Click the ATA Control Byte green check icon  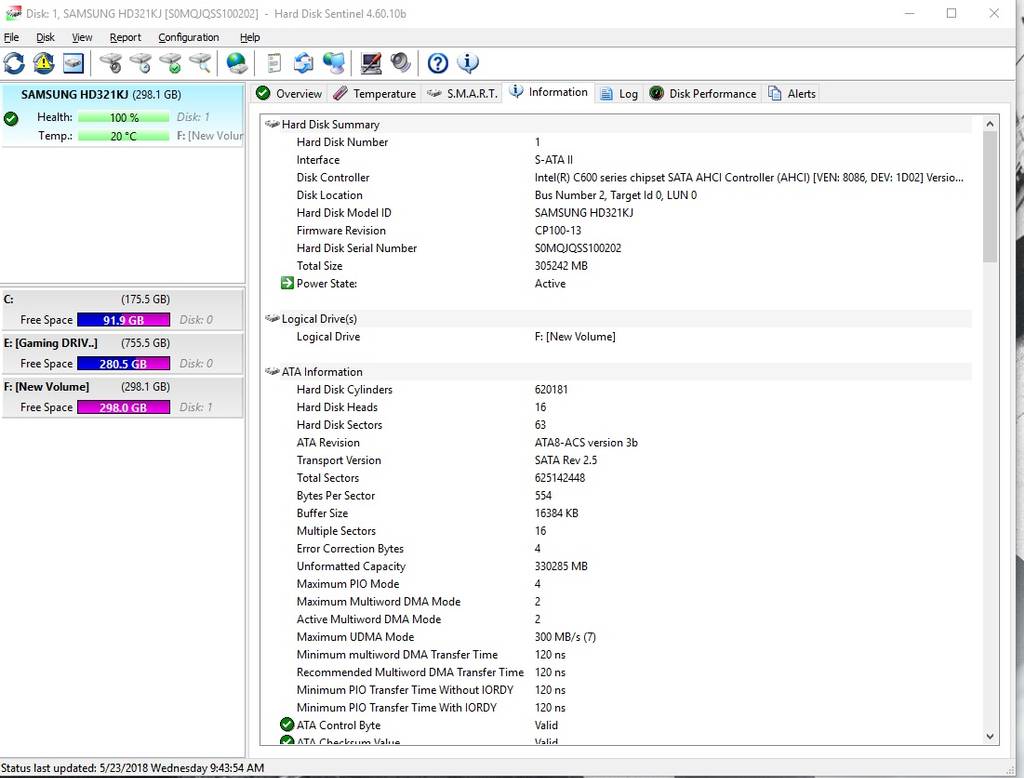tap(287, 724)
